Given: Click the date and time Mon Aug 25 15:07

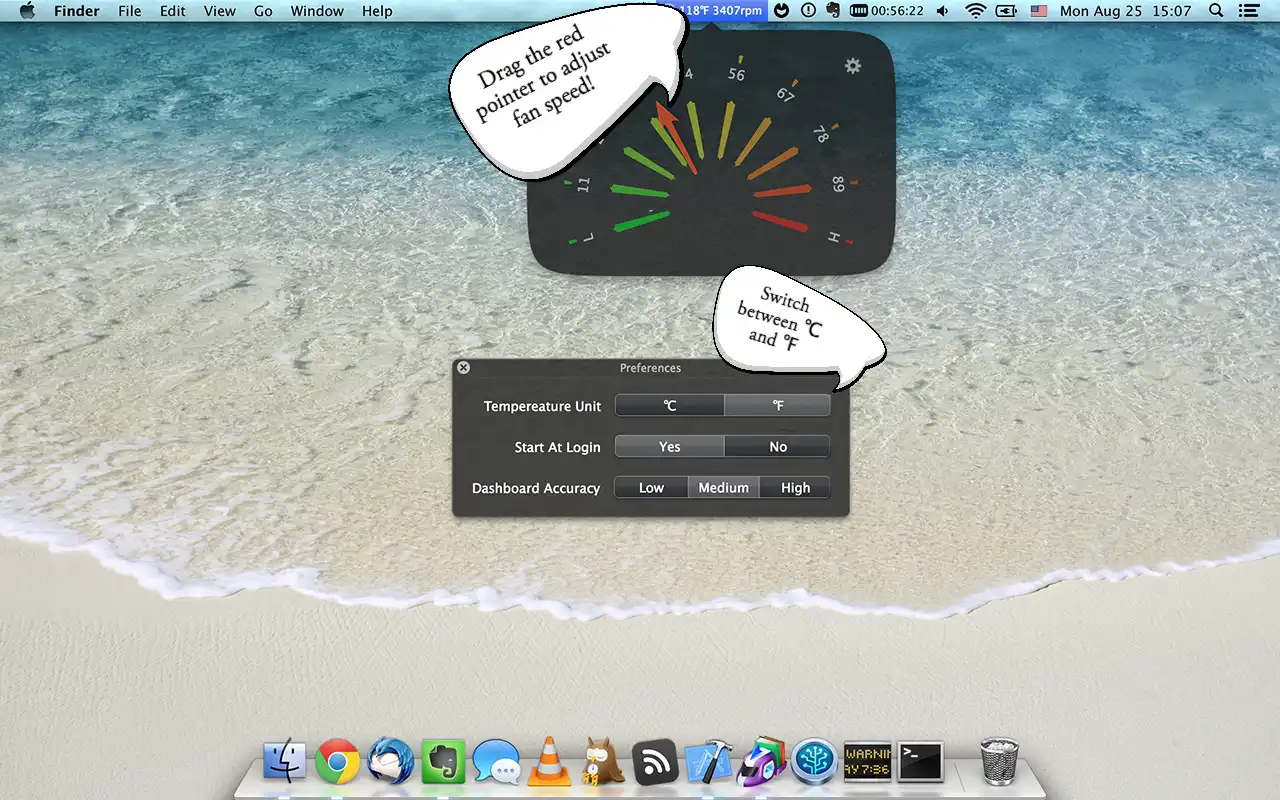Looking at the screenshot, I should coord(1126,11).
